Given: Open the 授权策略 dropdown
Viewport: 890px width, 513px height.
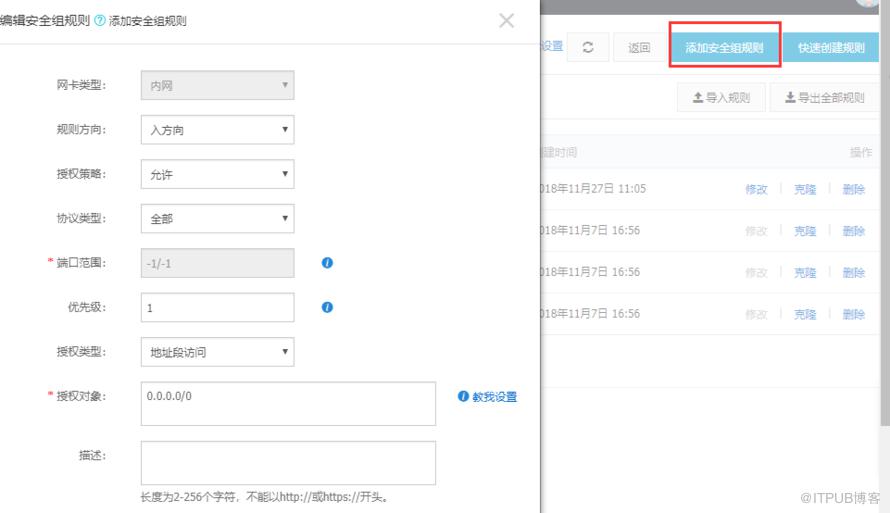Looking at the screenshot, I should point(217,174).
